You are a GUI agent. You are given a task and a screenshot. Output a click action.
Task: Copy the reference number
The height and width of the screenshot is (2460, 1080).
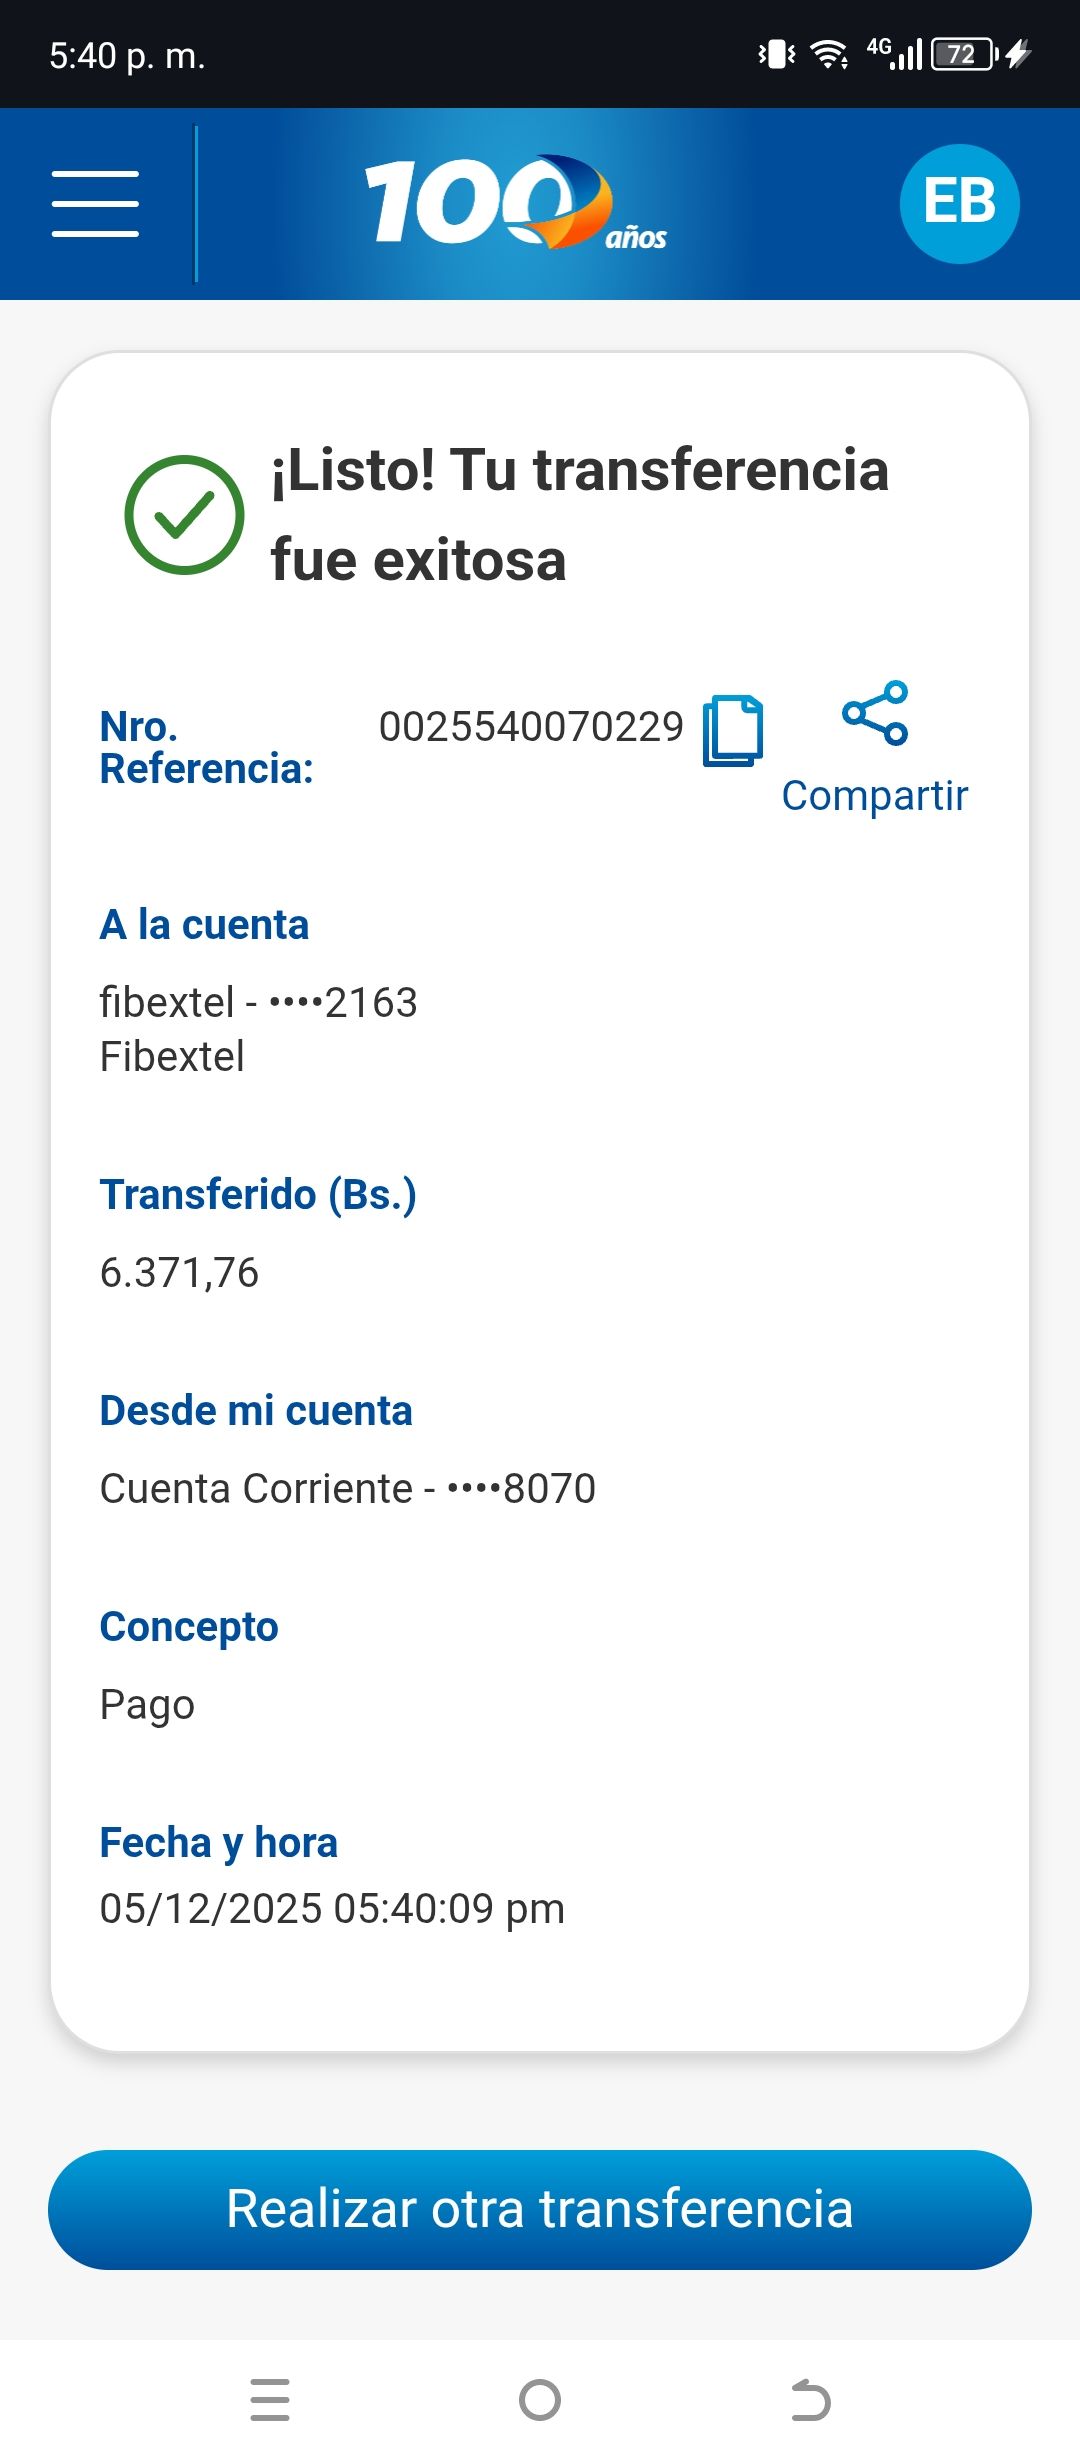(732, 730)
